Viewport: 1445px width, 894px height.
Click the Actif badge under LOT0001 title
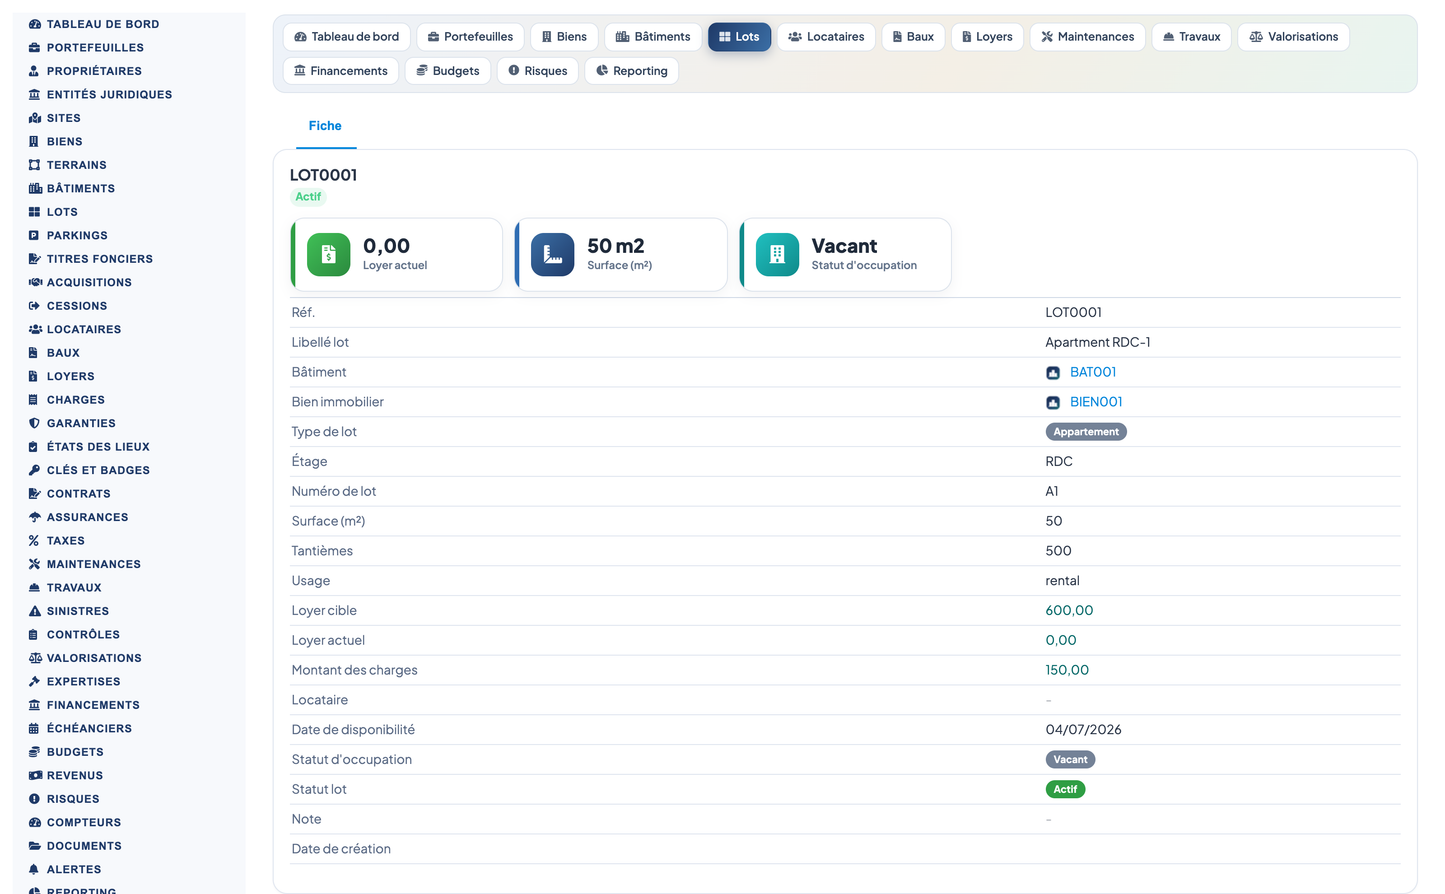[308, 197]
